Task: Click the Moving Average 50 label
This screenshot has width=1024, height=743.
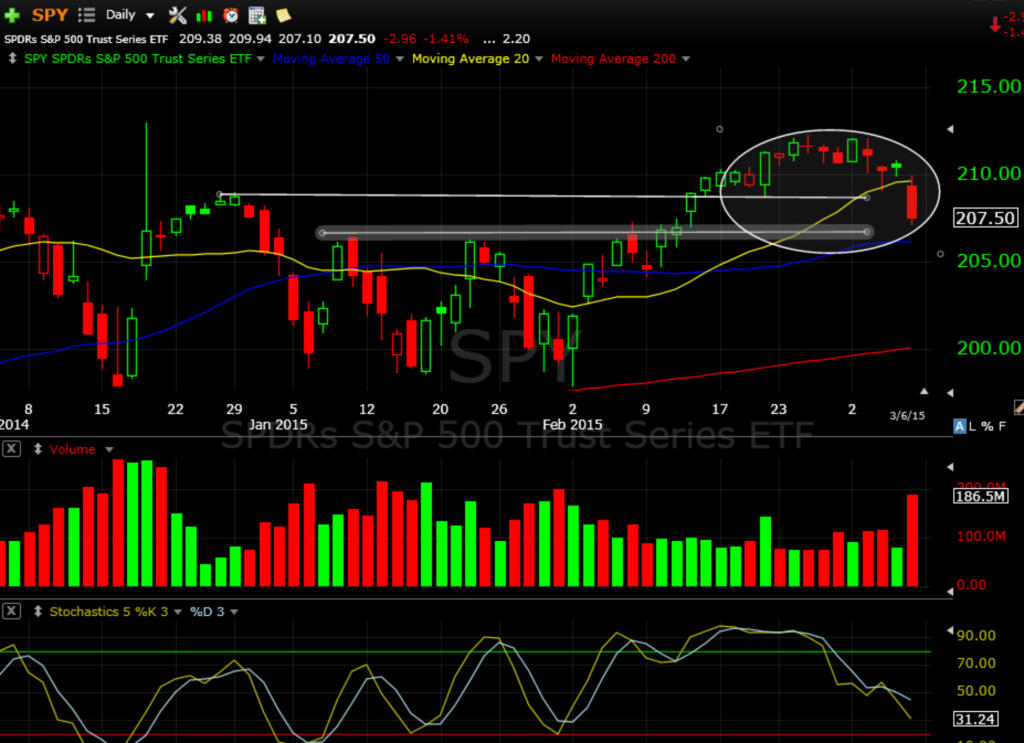Action: (x=331, y=58)
